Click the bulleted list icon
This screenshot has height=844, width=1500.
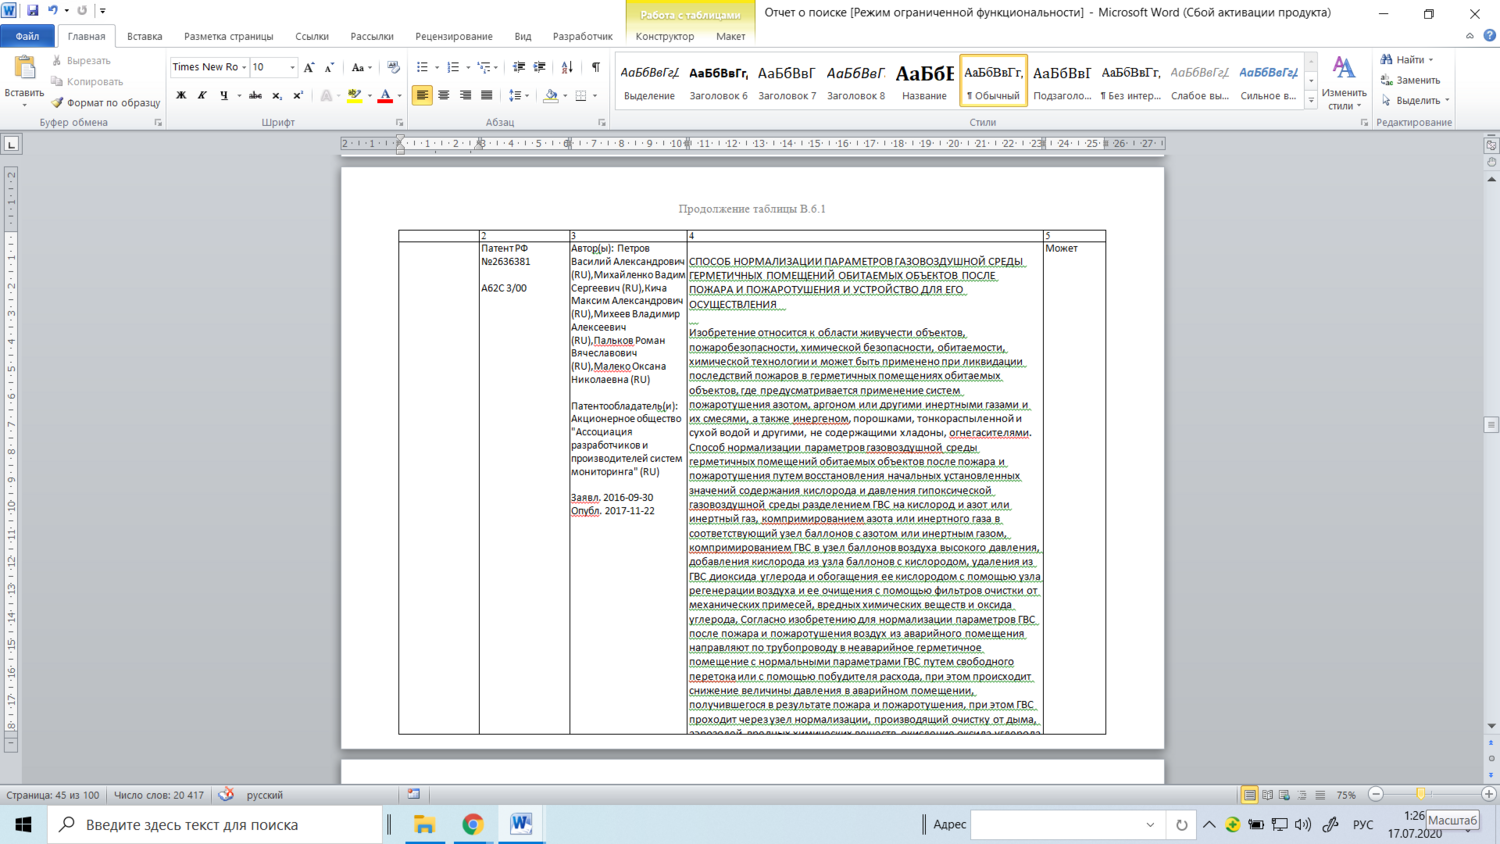click(x=423, y=67)
